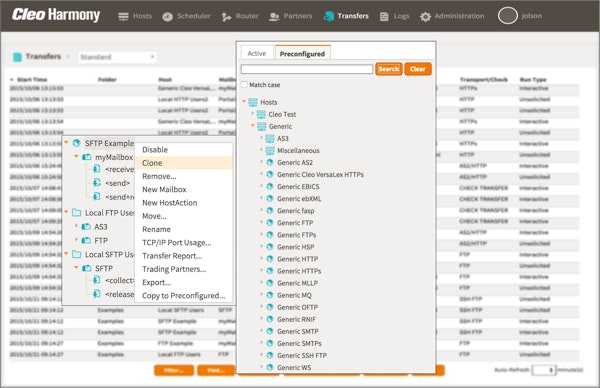Open the Scheduler clock icon
Screen dimensions: 600x388
point(167,16)
